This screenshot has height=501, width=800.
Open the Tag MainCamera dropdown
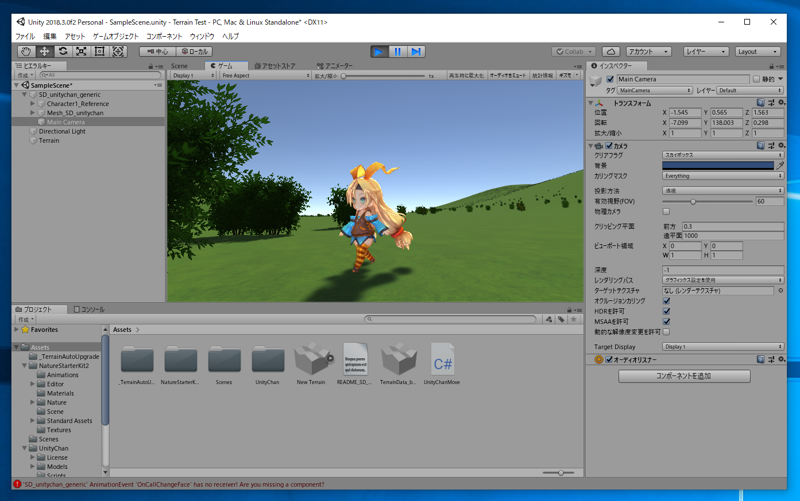tap(655, 90)
